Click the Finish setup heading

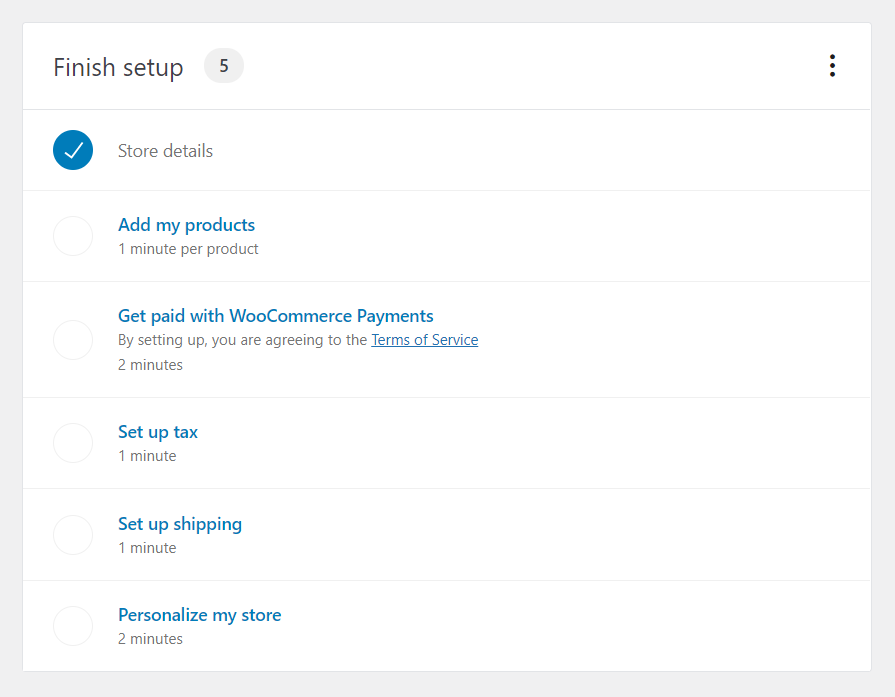pyautogui.click(x=118, y=67)
